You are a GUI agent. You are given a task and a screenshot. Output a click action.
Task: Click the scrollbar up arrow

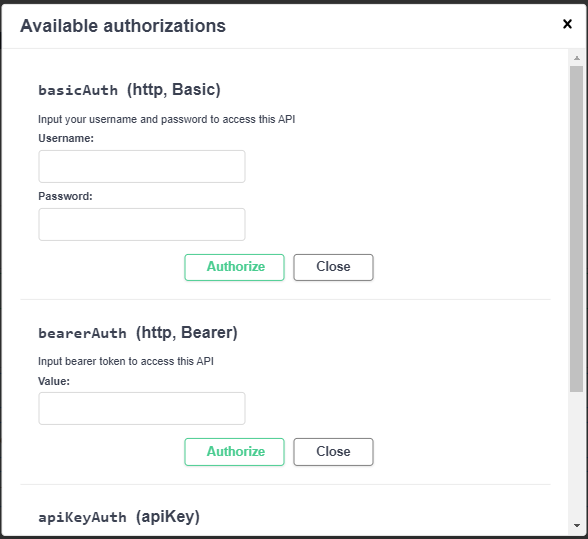click(x=577, y=58)
